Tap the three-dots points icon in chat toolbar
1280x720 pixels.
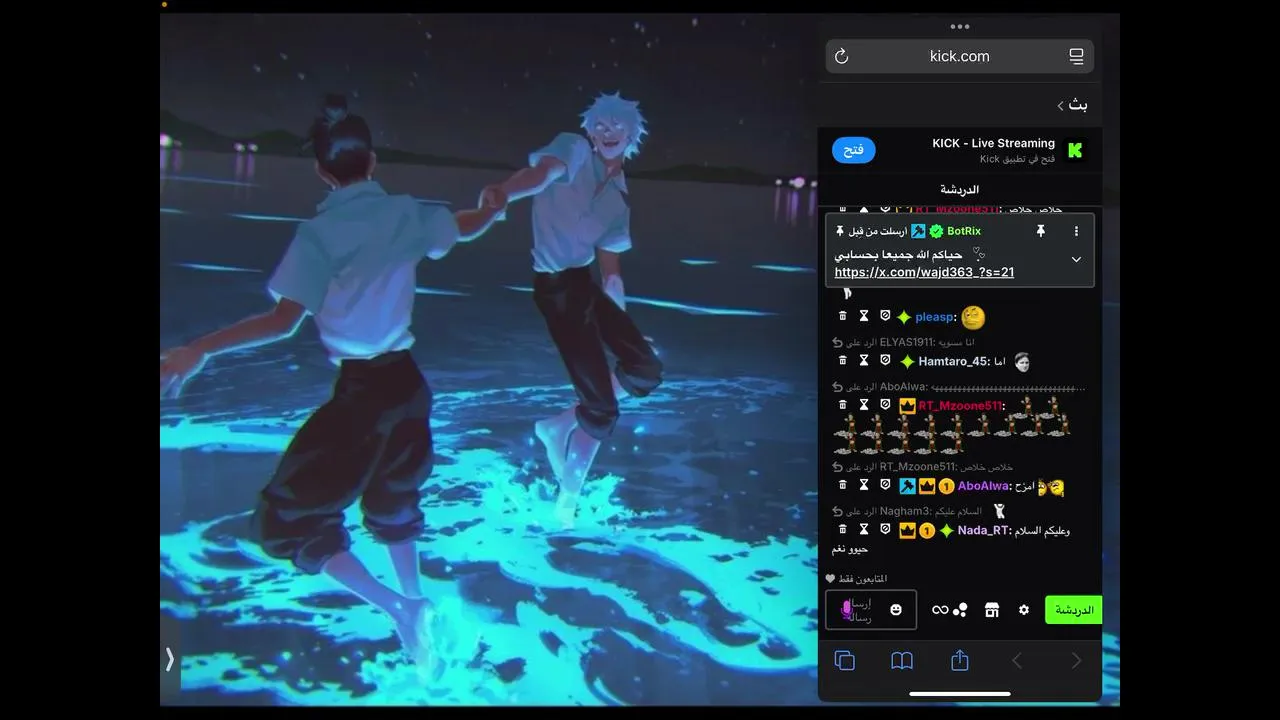960,610
